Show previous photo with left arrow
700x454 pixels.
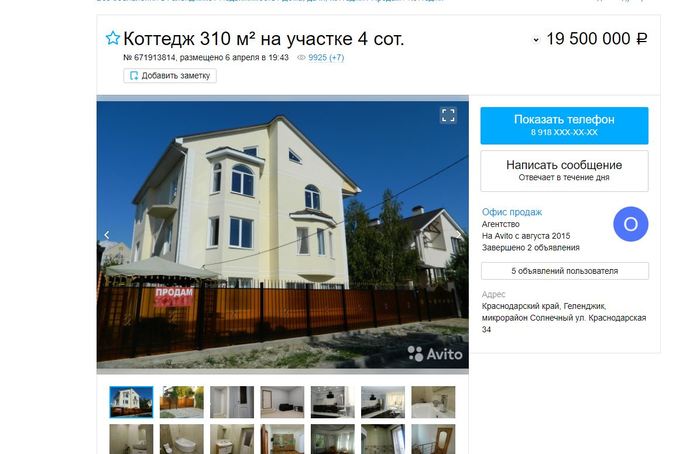[x=107, y=235]
